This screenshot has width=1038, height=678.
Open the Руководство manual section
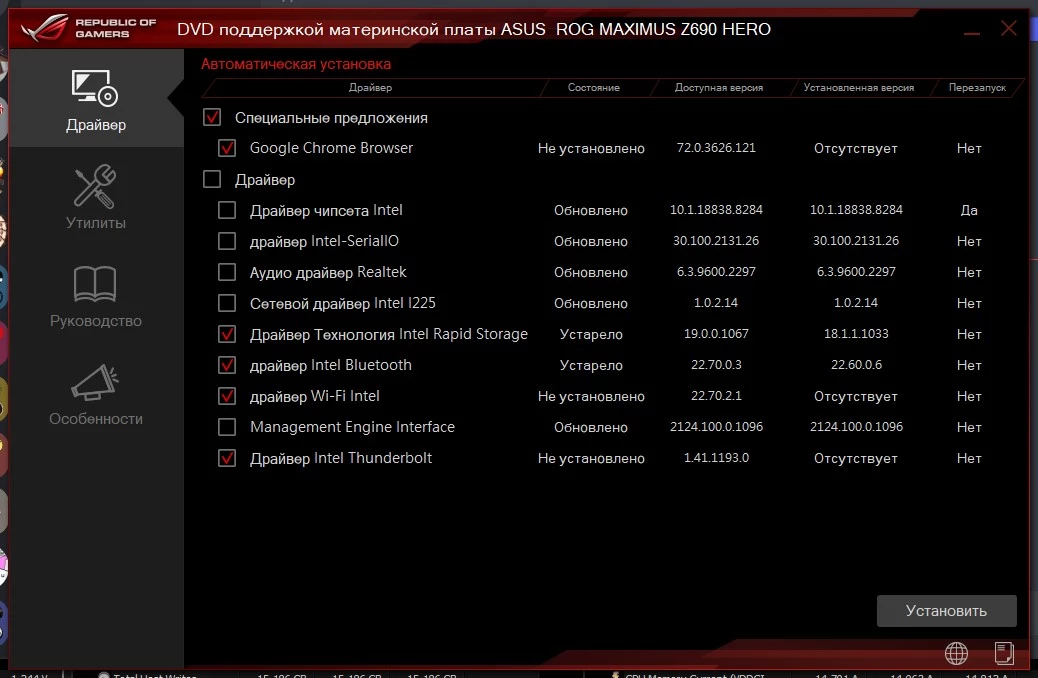tap(95, 296)
